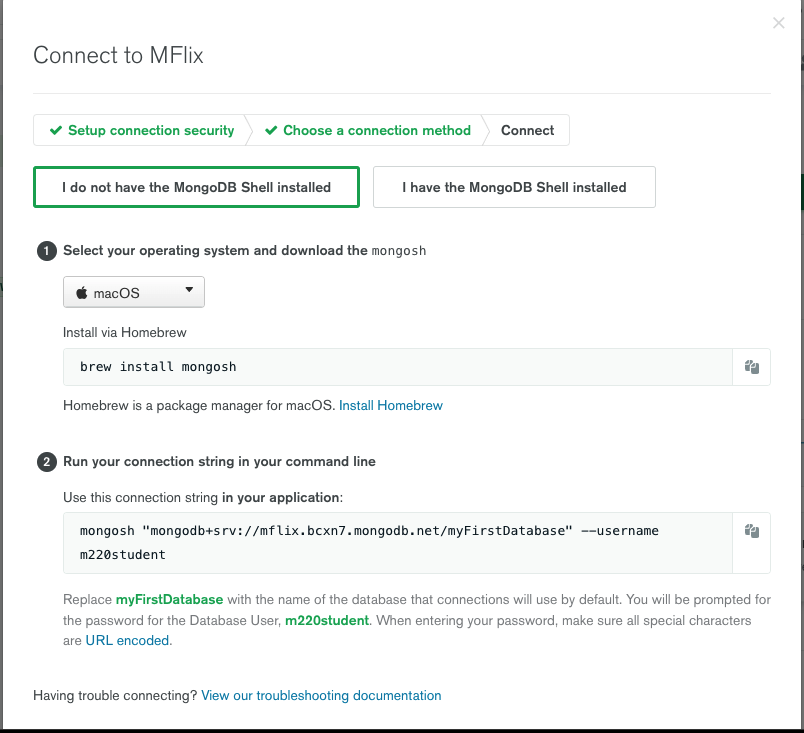
Task: Click the green myFirstDatabase text
Action: 169,600
